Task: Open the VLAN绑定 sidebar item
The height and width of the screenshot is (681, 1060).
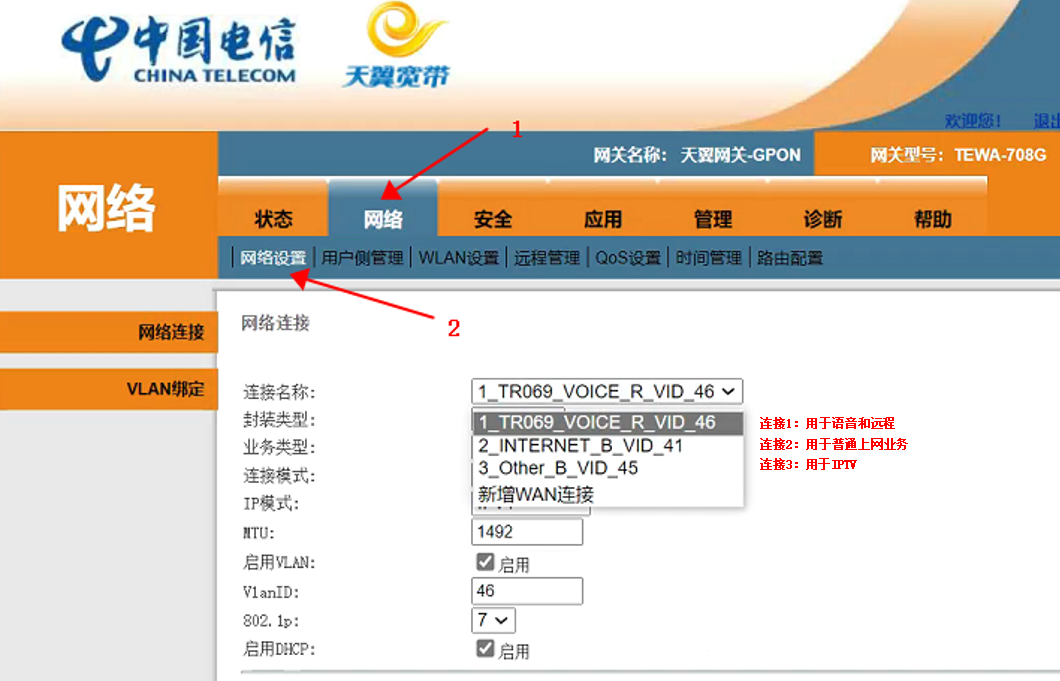Action: [x=165, y=389]
